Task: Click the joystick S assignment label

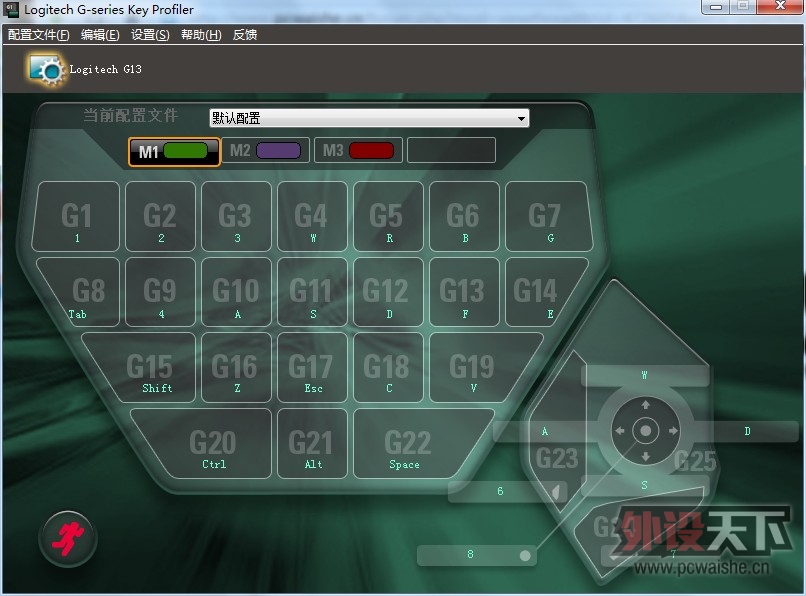Action: coord(645,485)
